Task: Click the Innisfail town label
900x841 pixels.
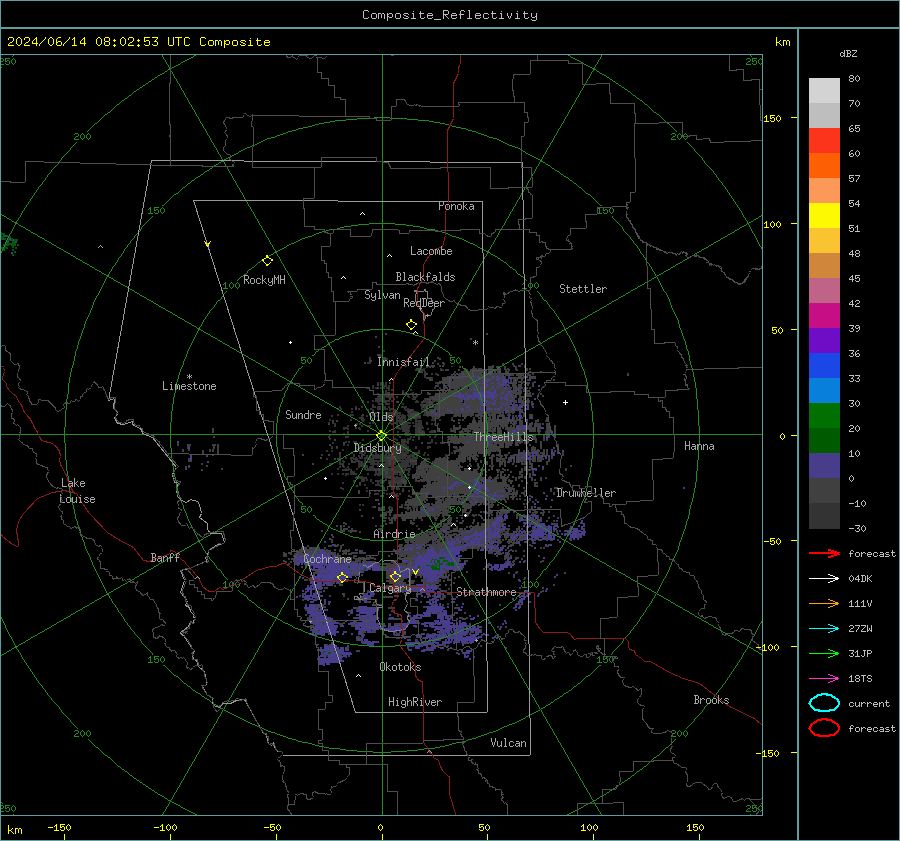Action: click(x=403, y=362)
